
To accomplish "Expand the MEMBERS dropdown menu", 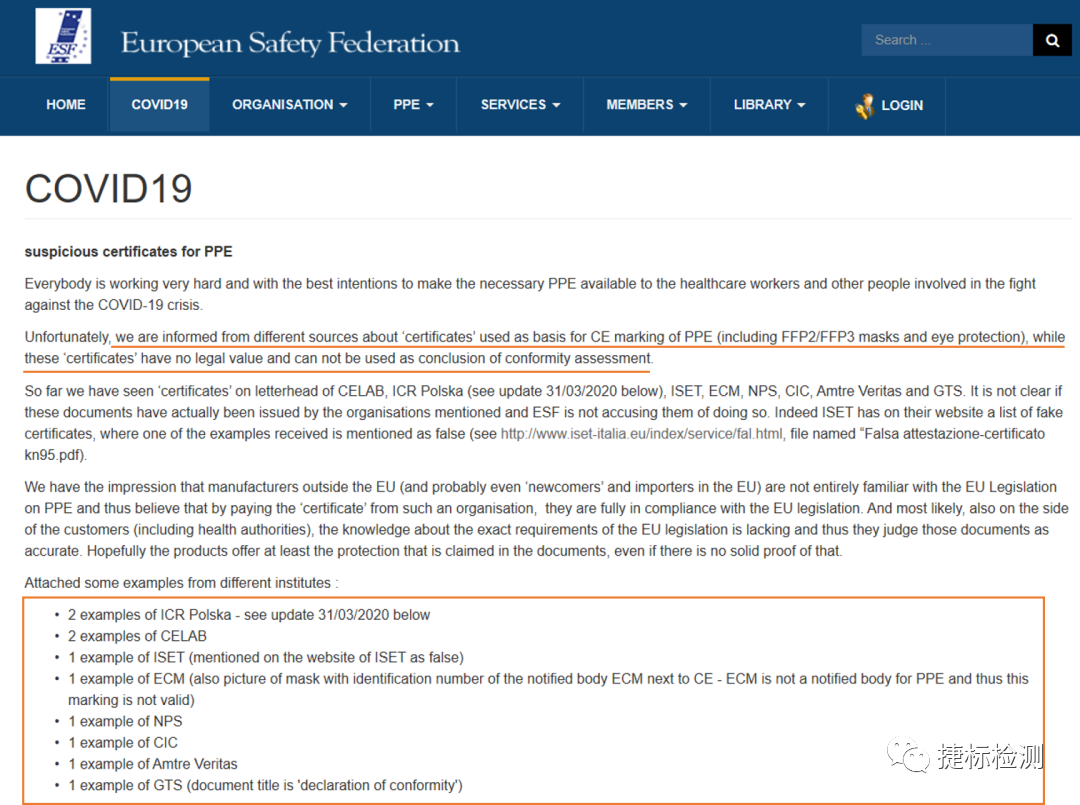I will tap(647, 105).
